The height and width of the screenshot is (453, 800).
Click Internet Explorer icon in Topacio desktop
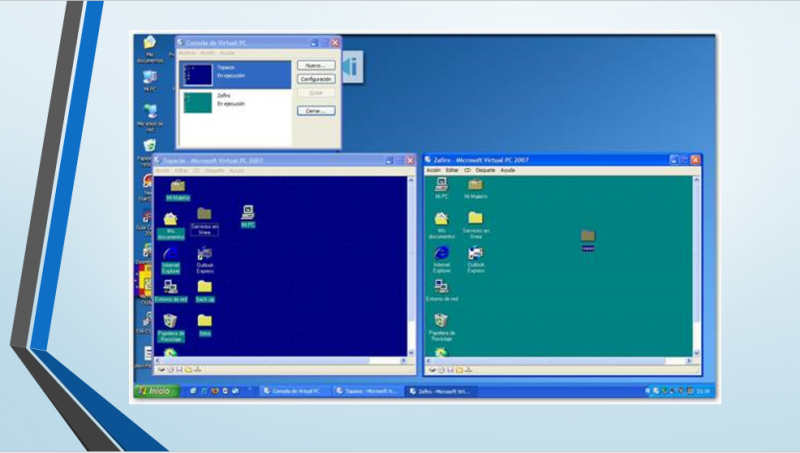[x=170, y=260]
